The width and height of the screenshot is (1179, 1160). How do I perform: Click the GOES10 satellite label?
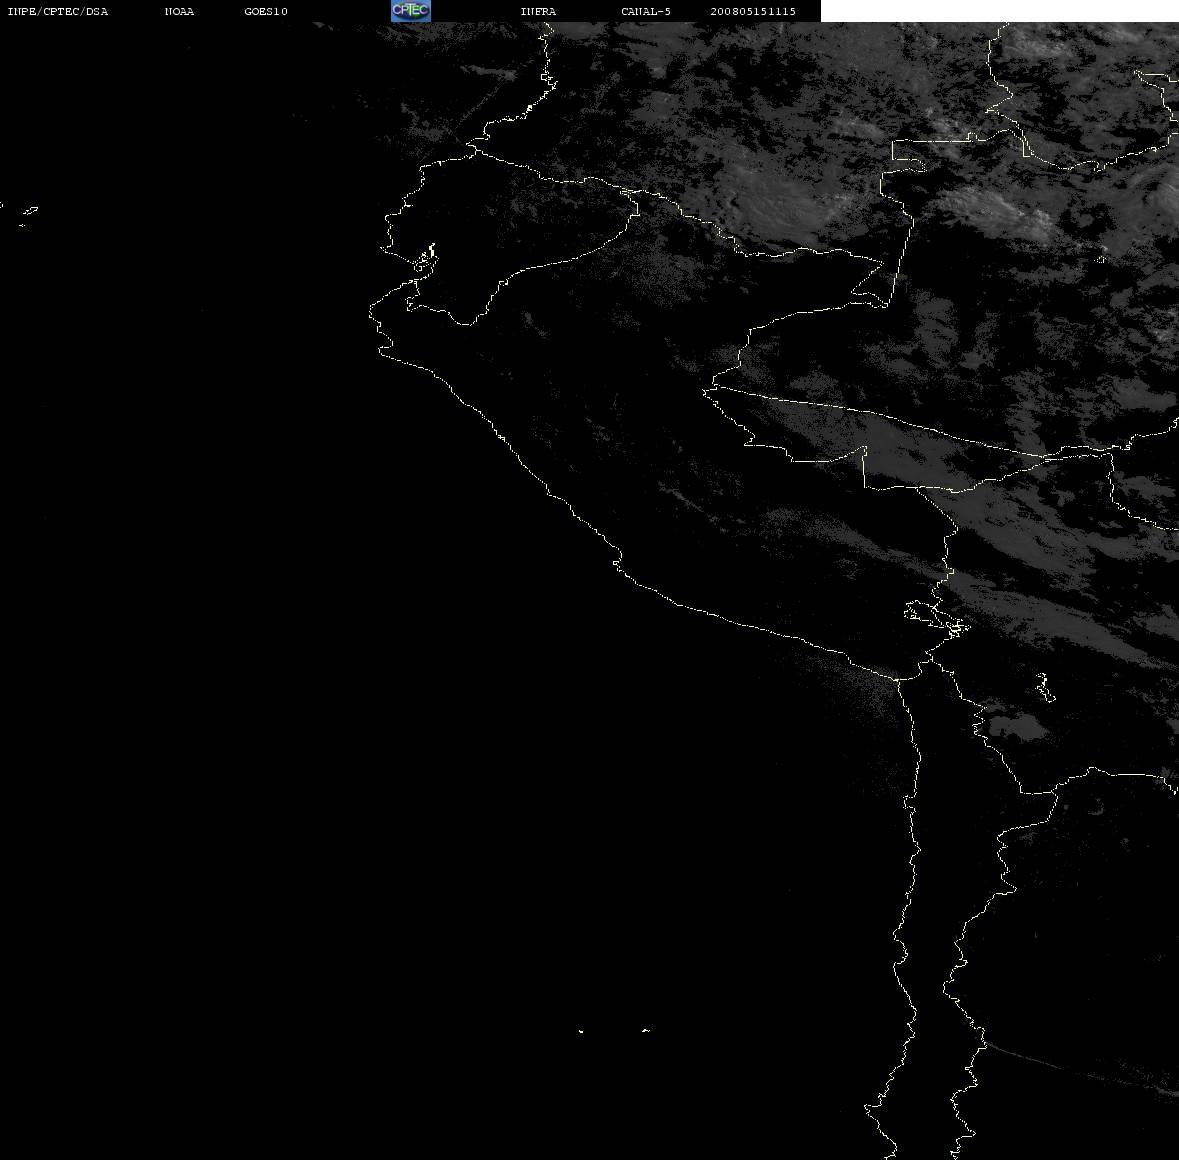pos(266,11)
